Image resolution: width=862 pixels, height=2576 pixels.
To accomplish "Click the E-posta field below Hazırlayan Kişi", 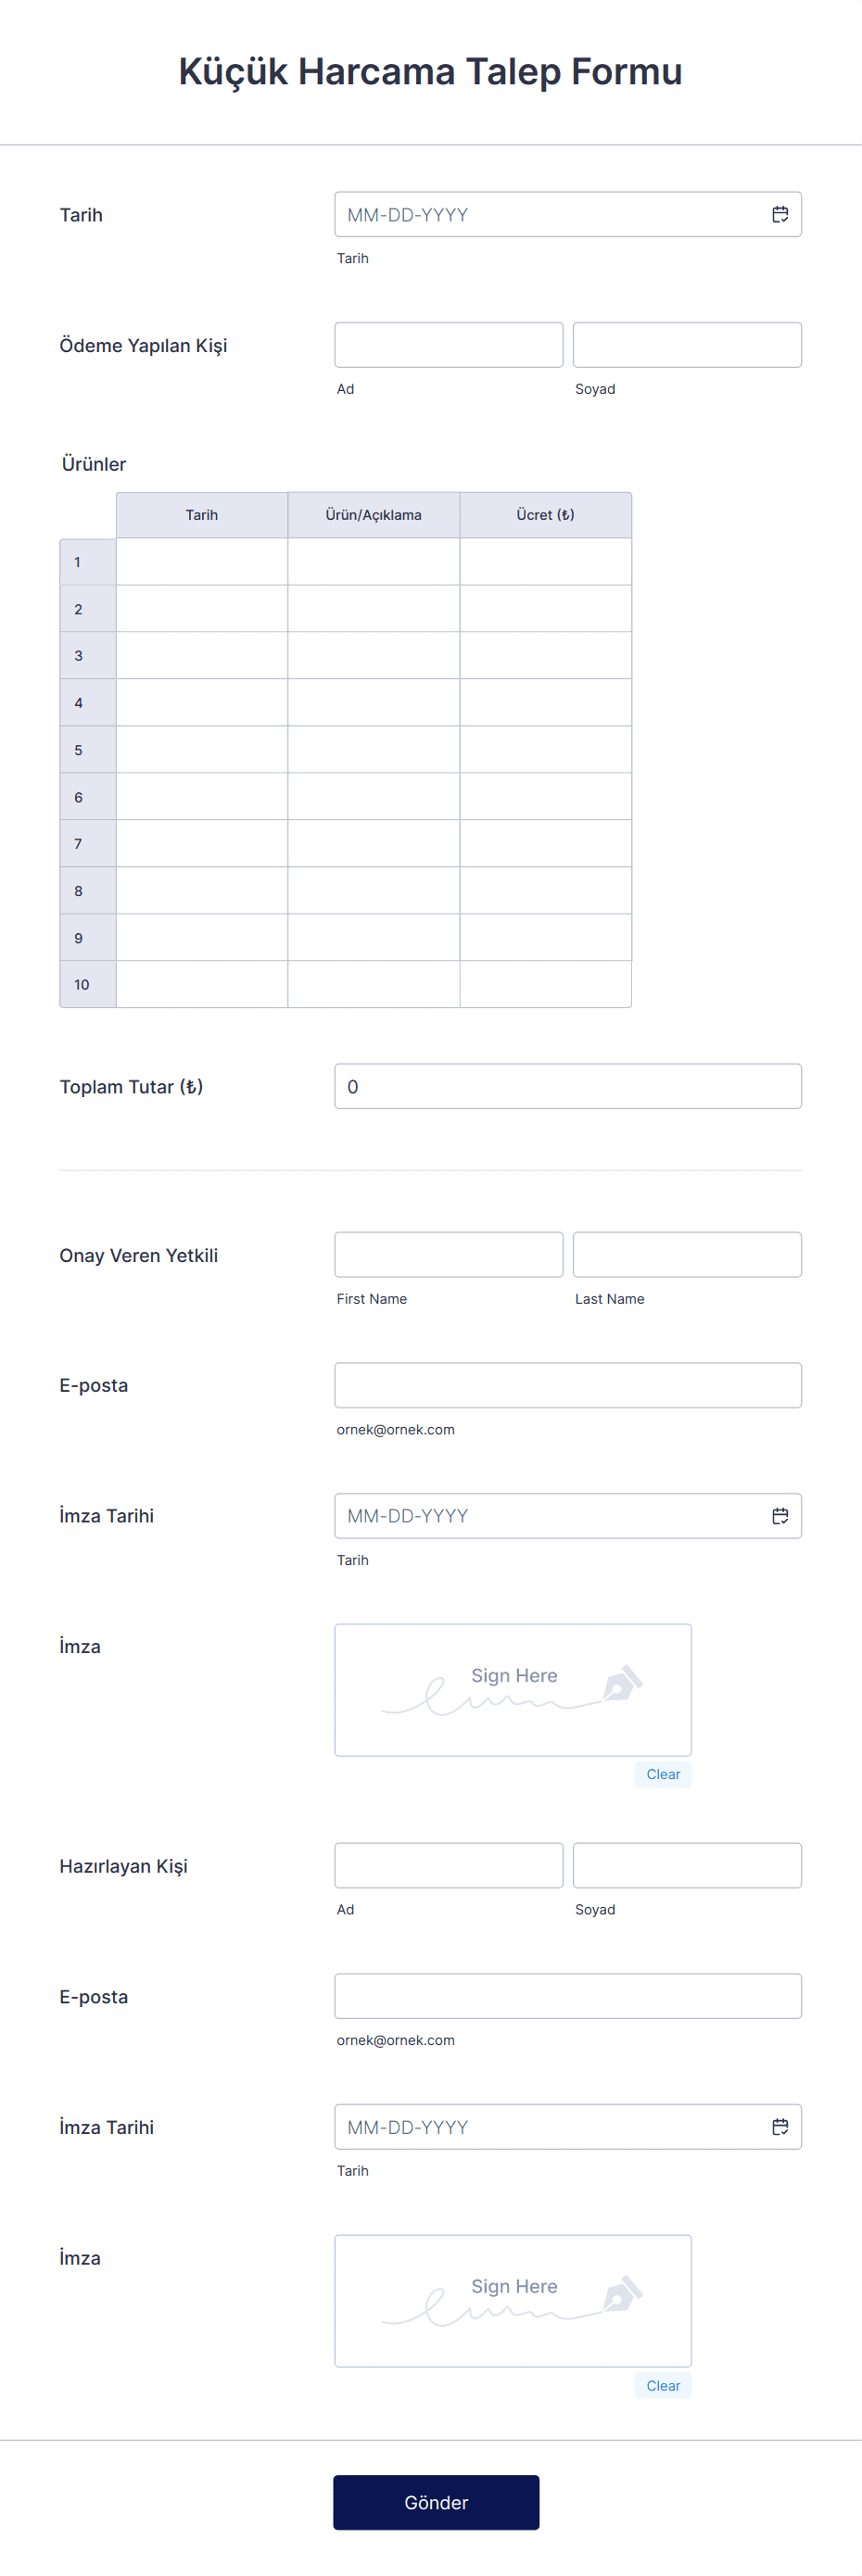I will pyautogui.click(x=567, y=1995).
